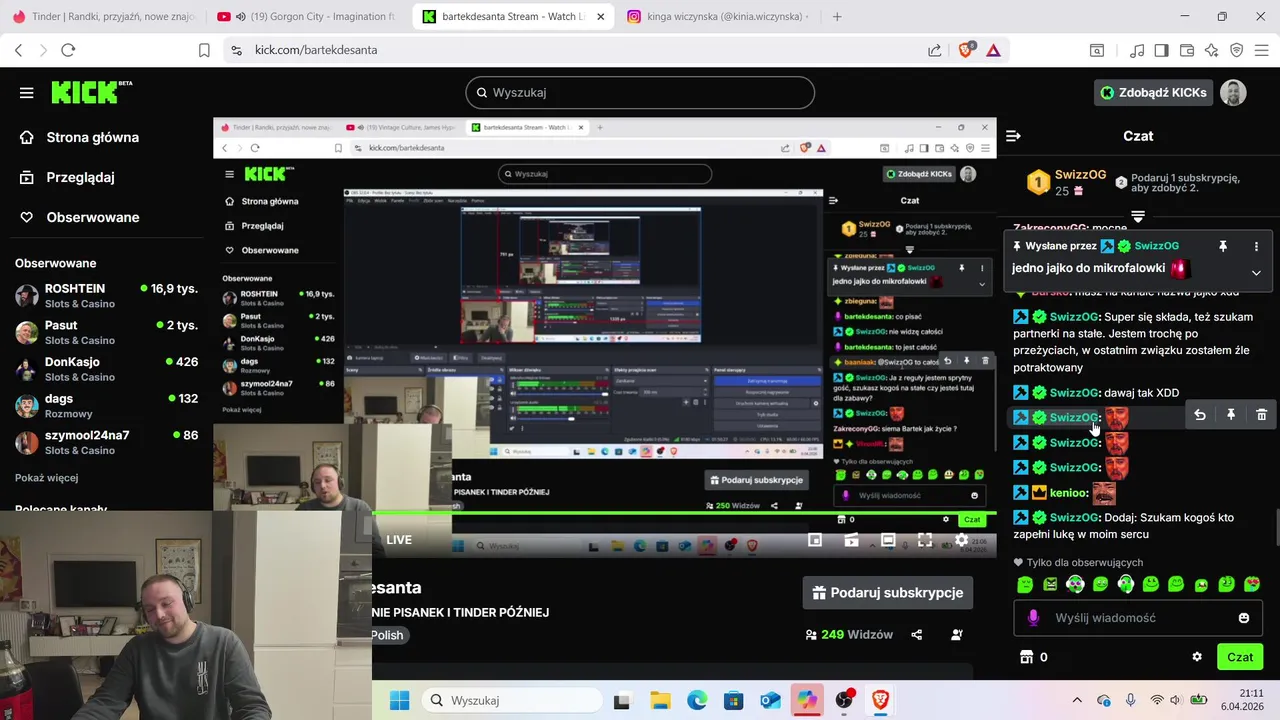This screenshot has height=720, width=1280.
Task: Open Obserwowane heart item in sidebar
Action: pyautogui.click(x=92, y=217)
